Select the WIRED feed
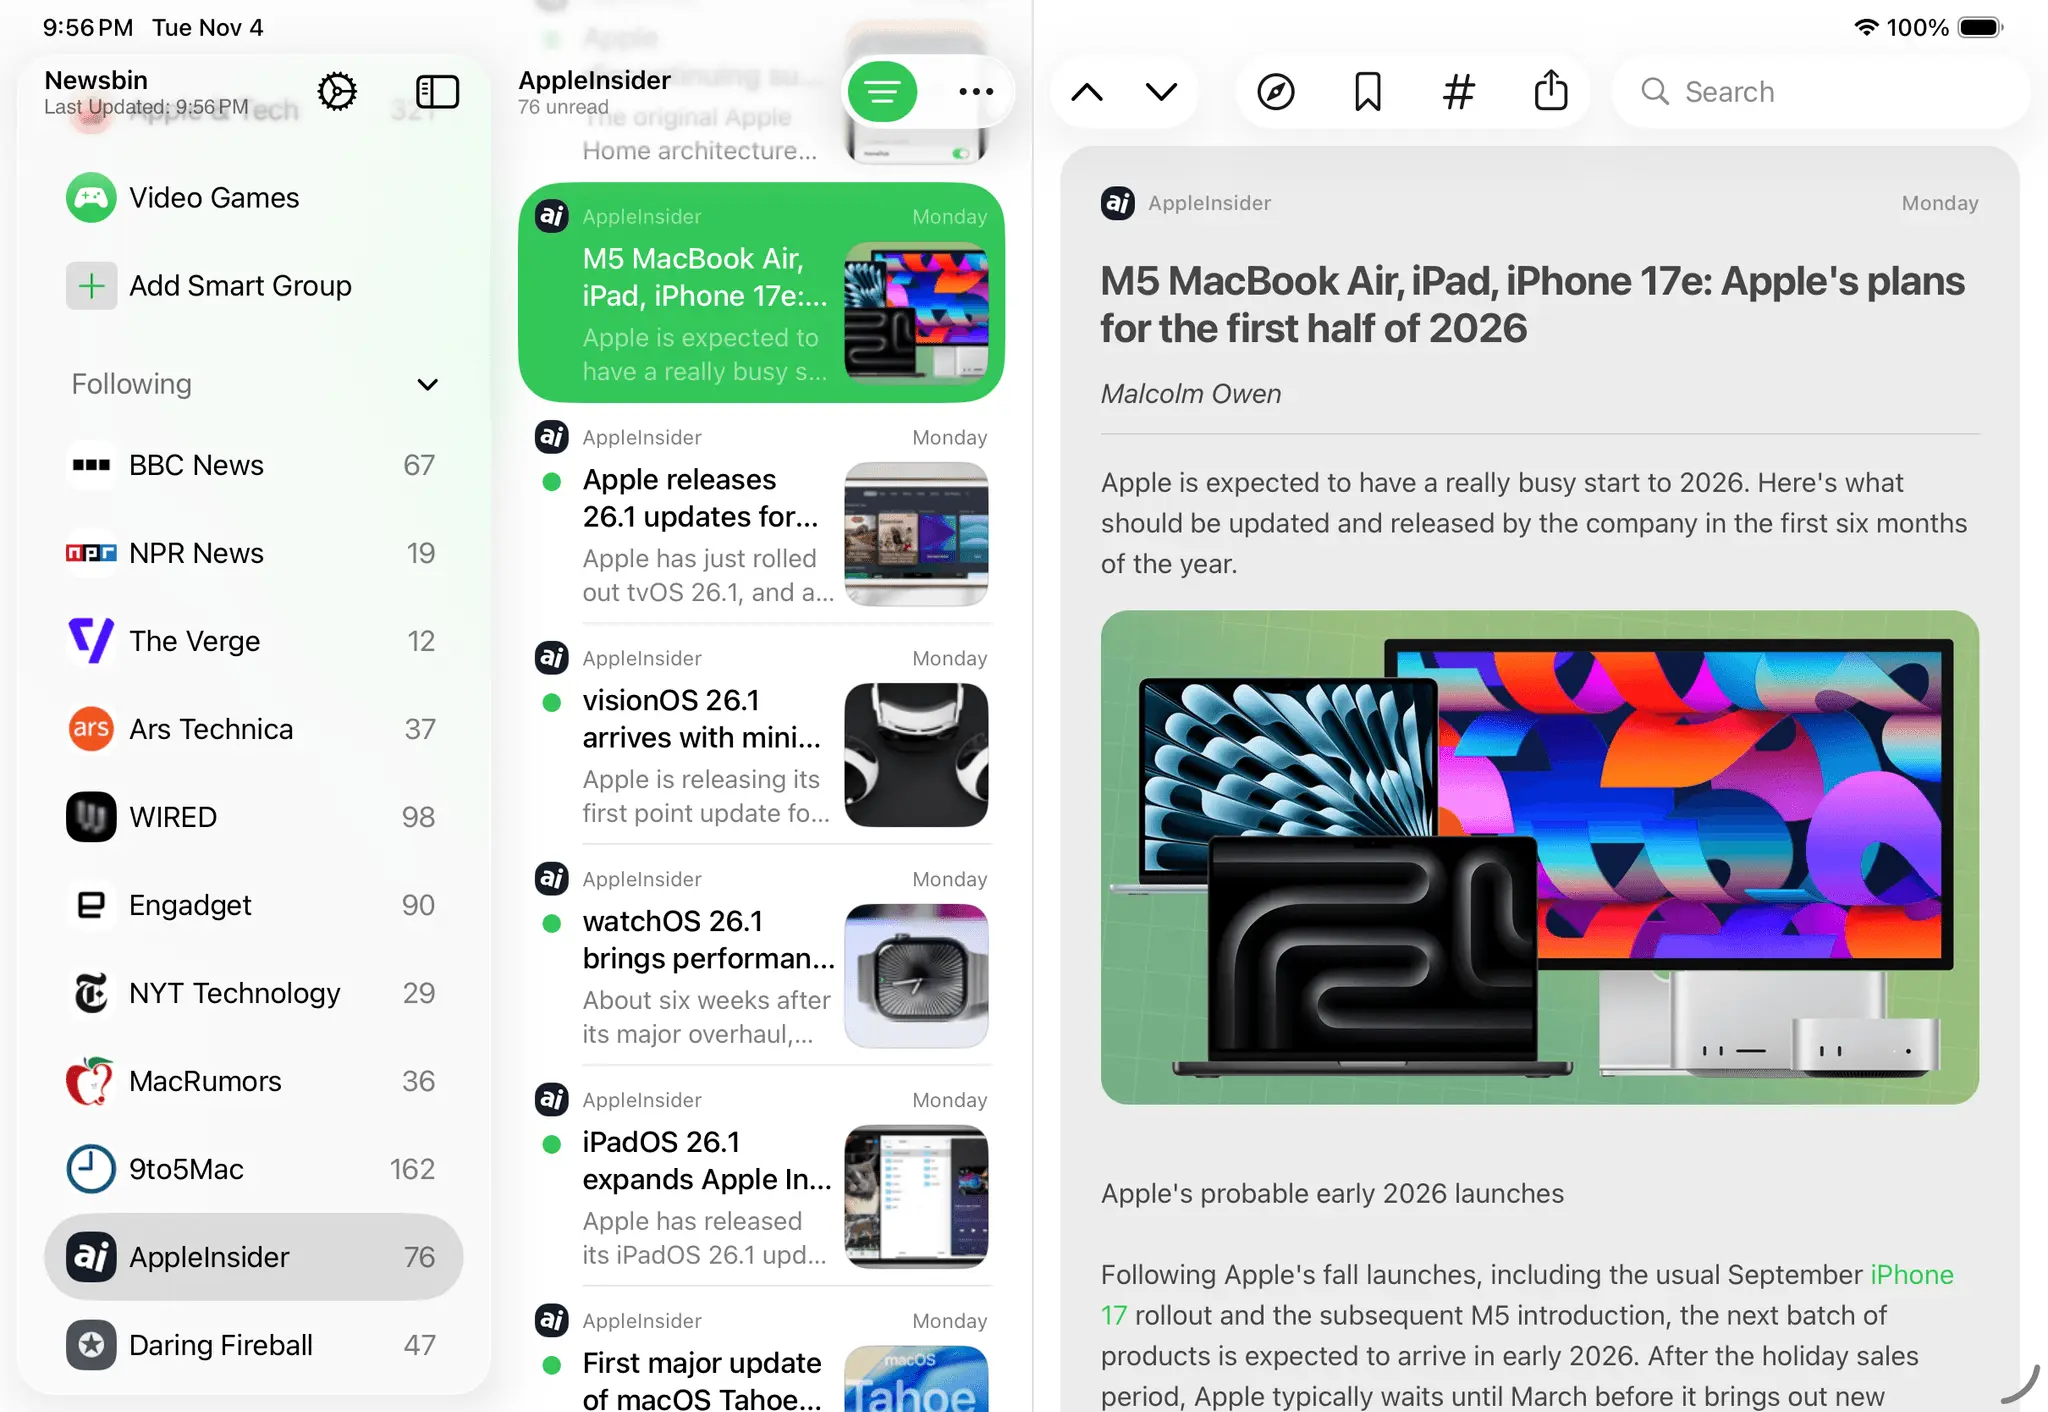The height and width of the screenshot is (1412, 2048). click(x=254, y=817)
